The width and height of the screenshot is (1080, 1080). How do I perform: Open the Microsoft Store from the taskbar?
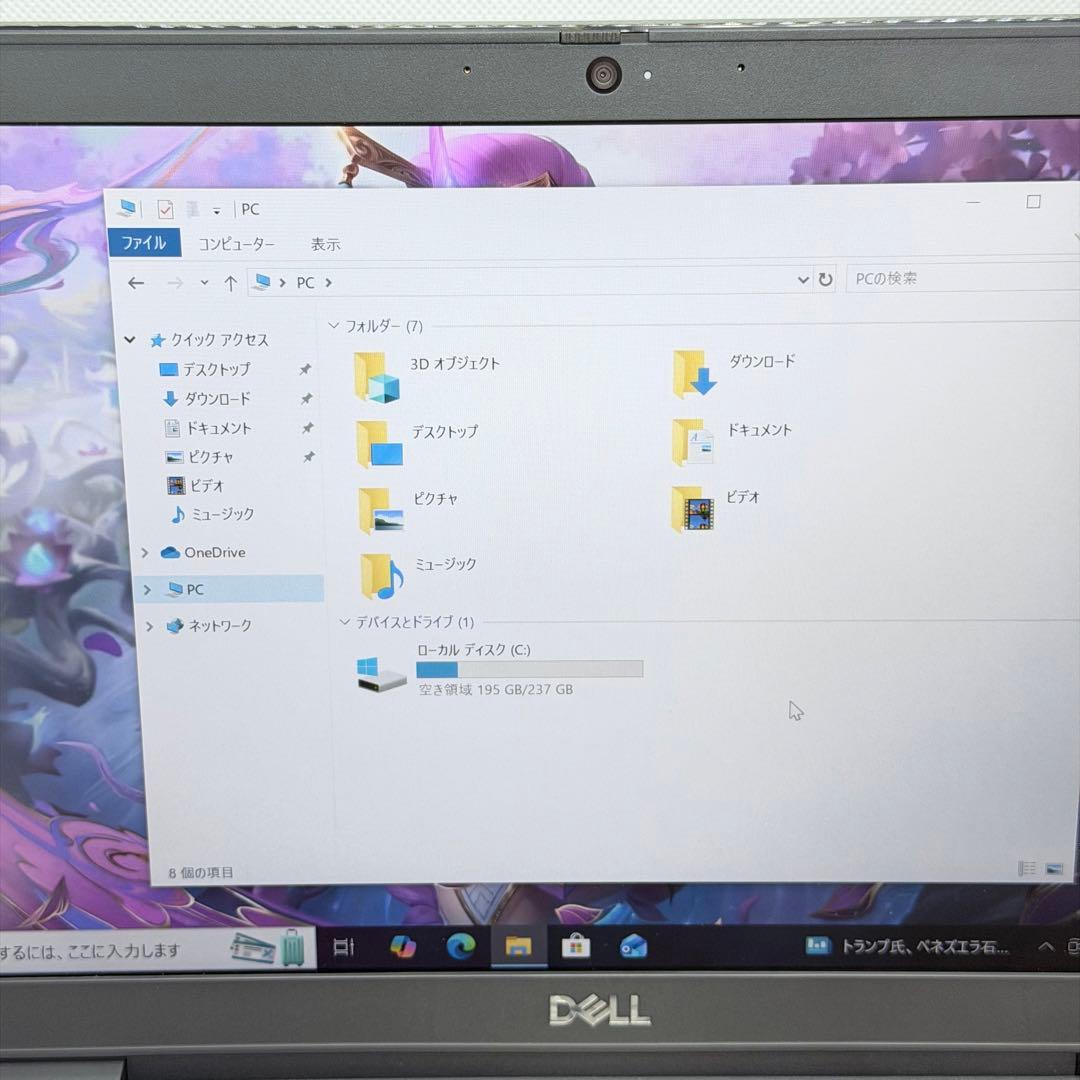click(577, 946)
